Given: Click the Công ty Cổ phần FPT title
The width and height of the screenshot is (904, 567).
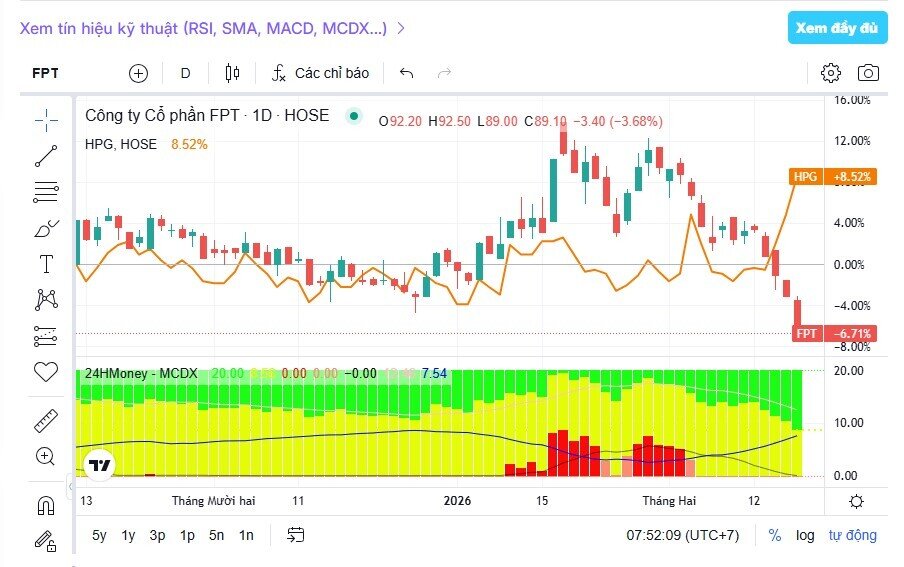Looking at the screenshot, I should coord(207,115).
